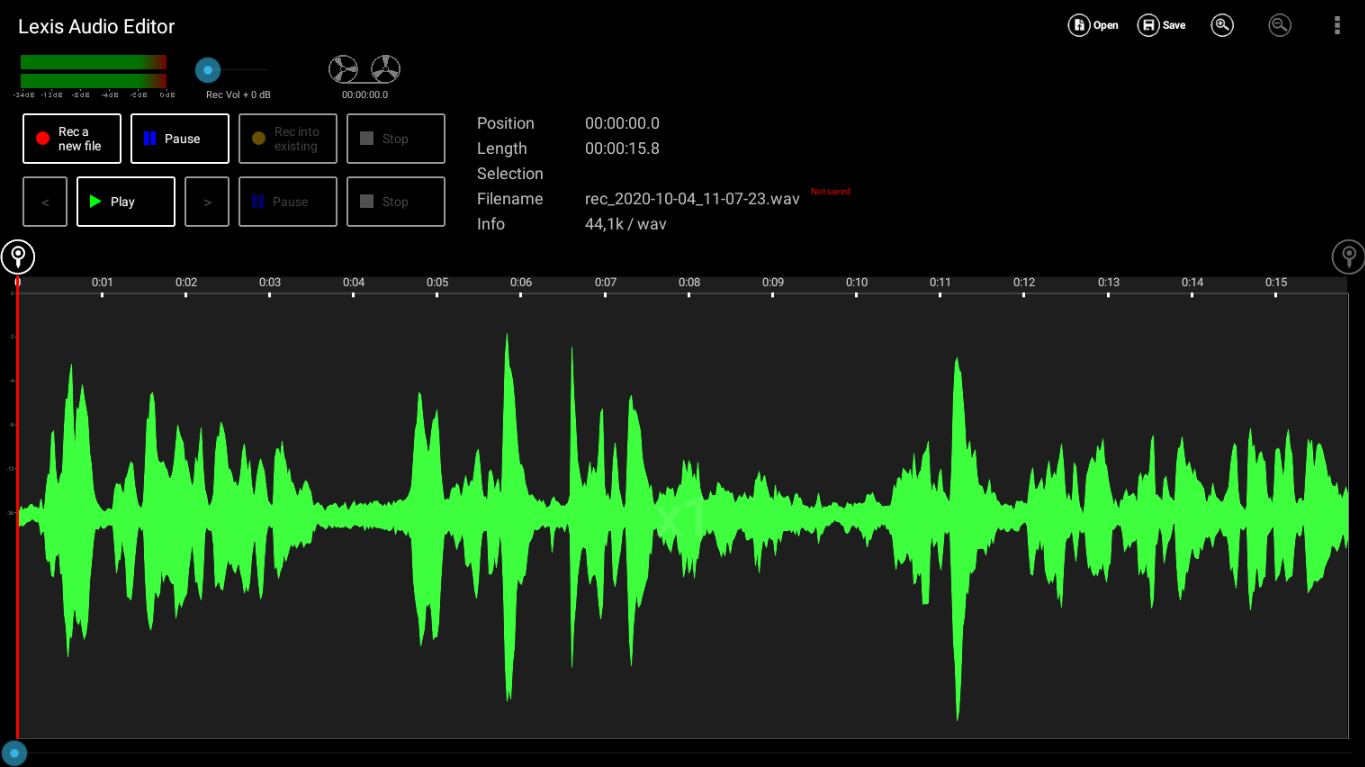Adjust the Rec Vol slider knob
The height and width of the screenshot is (767, 1365).
tap(208, 70)
